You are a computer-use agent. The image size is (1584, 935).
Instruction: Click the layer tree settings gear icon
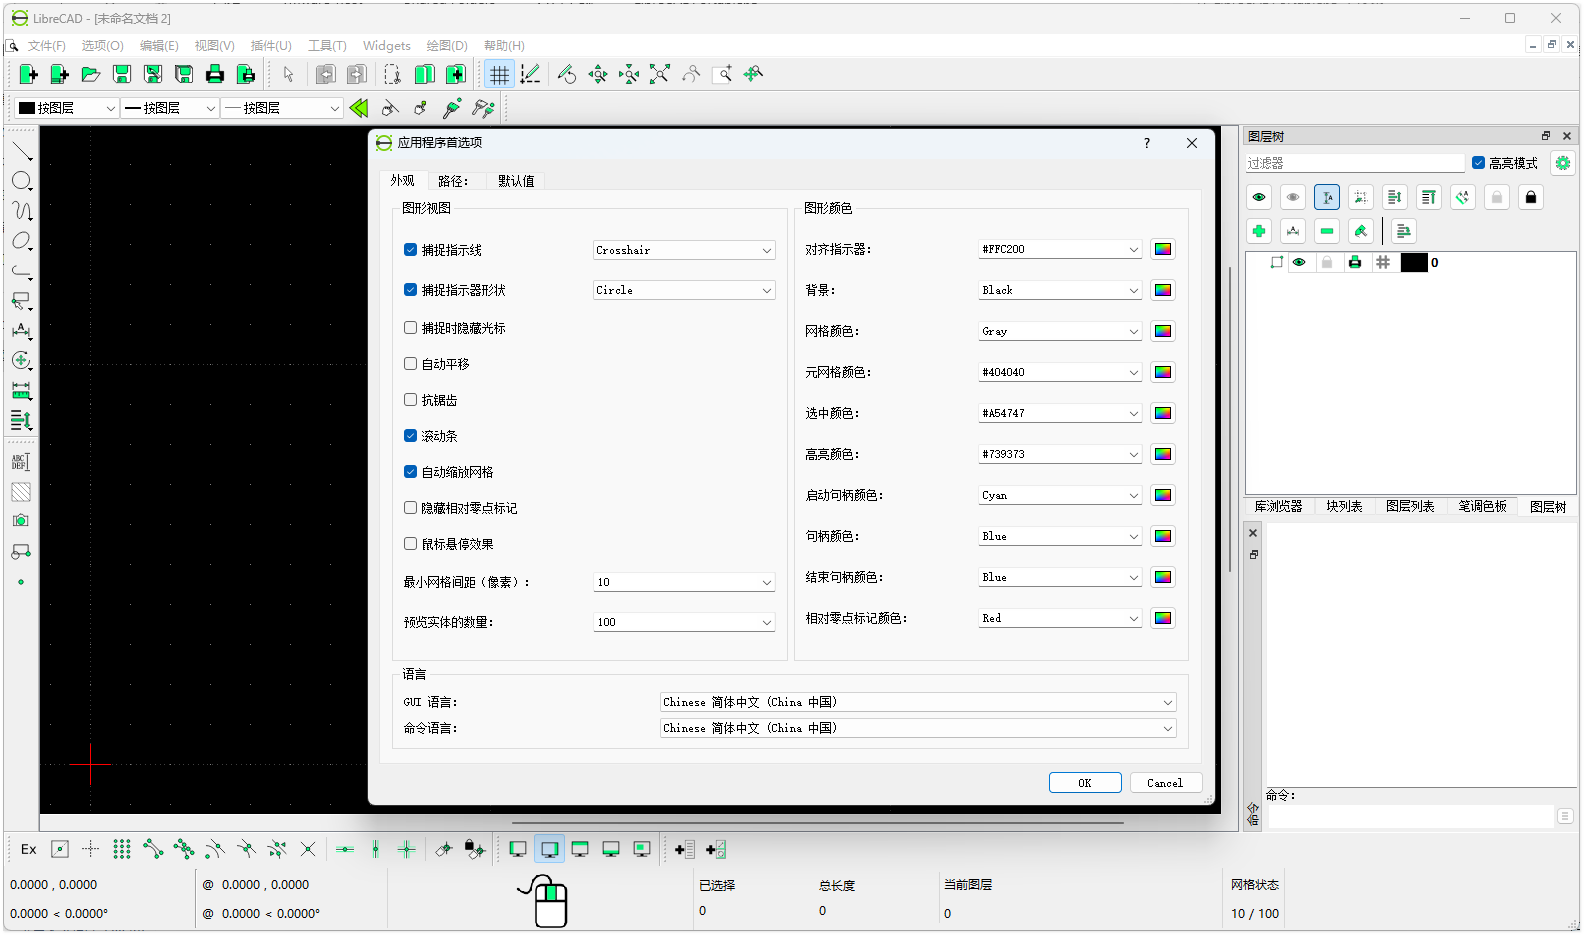tap(1562, 163)
